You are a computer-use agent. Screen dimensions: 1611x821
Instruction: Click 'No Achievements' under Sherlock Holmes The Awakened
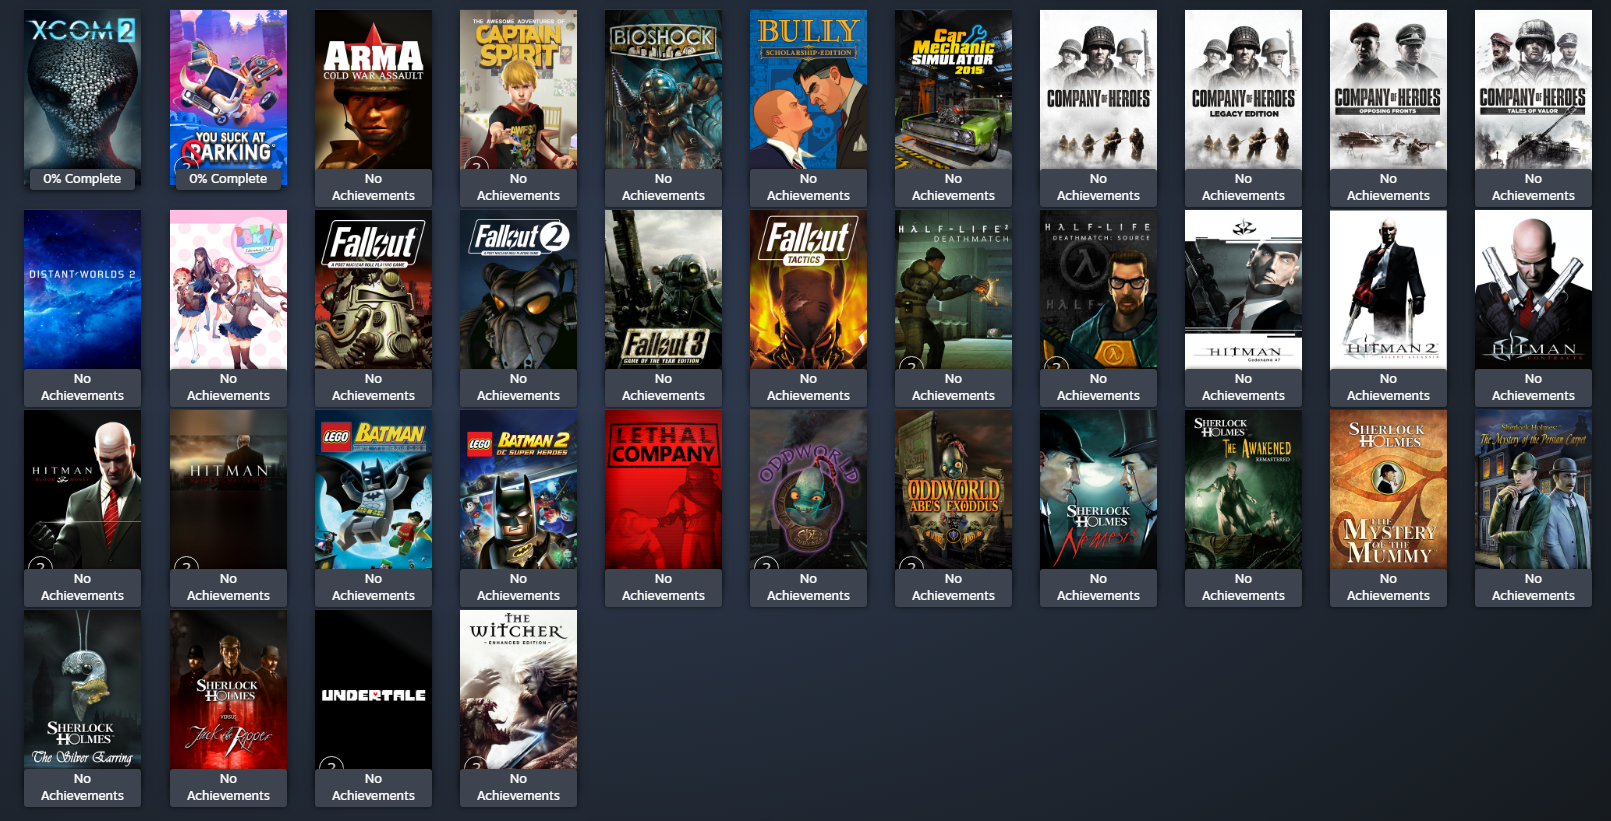coord(1243,587)
